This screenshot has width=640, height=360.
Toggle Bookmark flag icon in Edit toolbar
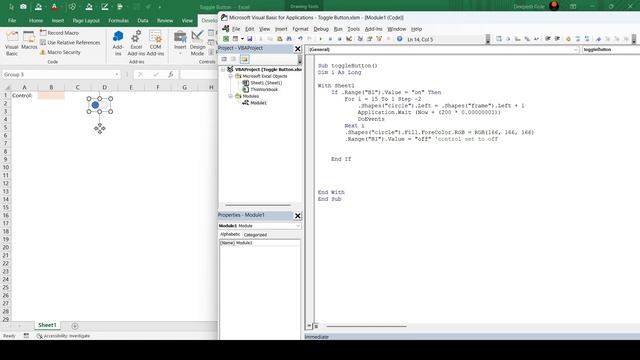(598, 39)
